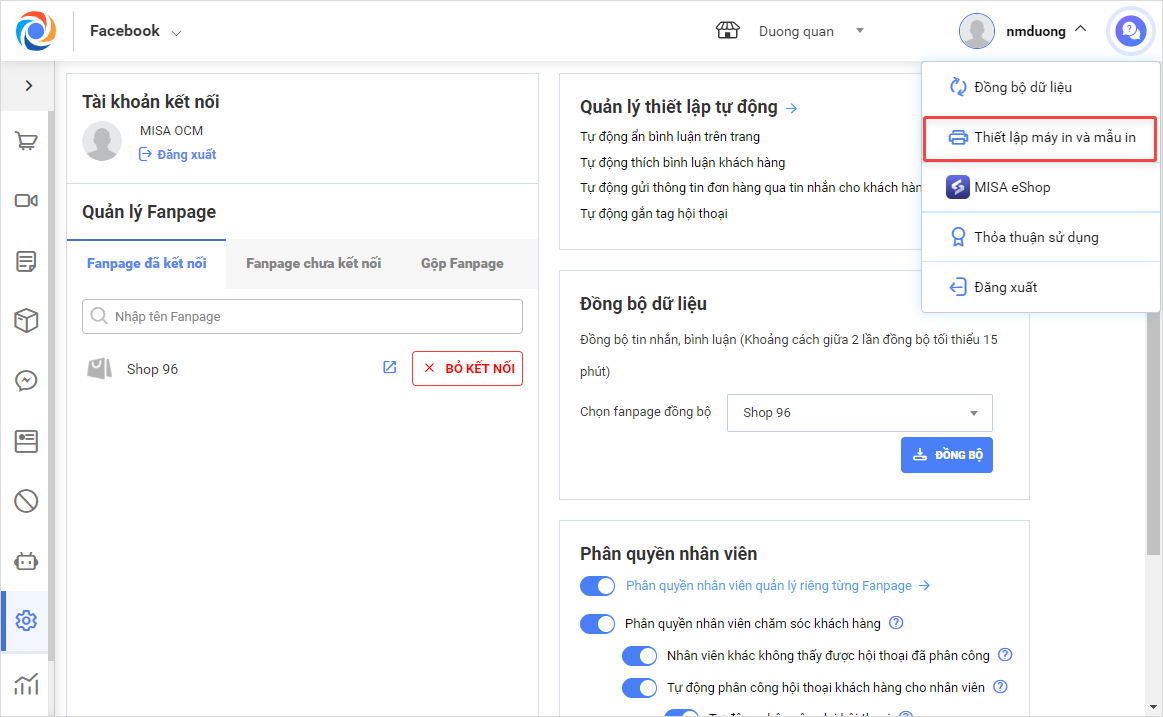
Task: Expand the sync fanpage Shop 96 combo box
Action: (x=860, y=413)
